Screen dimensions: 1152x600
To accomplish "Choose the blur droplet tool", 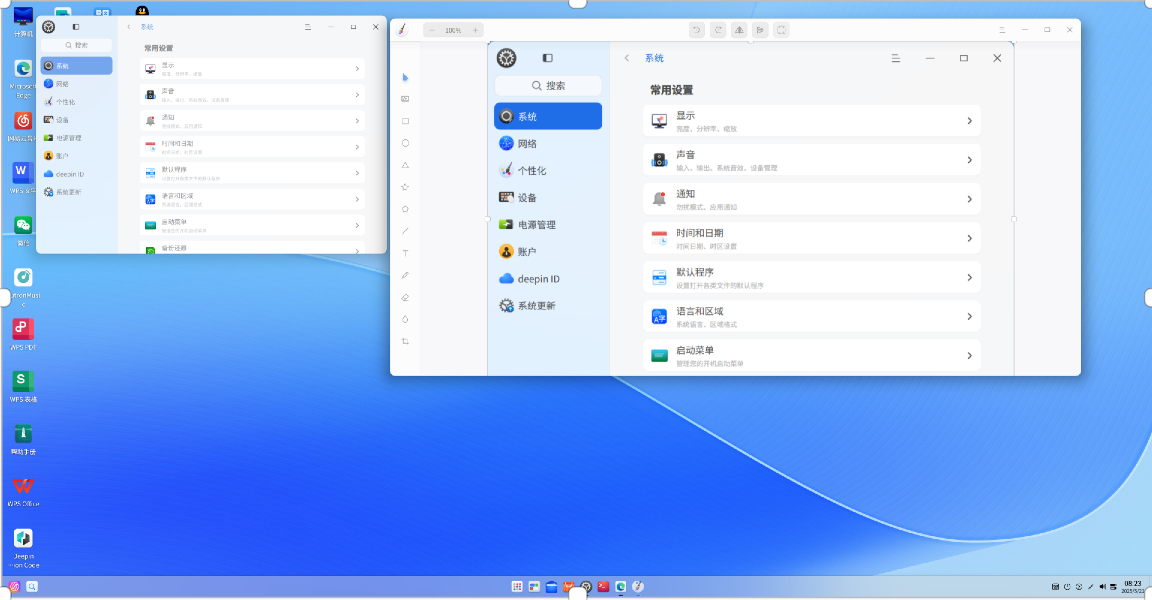I will coord(405,319).
